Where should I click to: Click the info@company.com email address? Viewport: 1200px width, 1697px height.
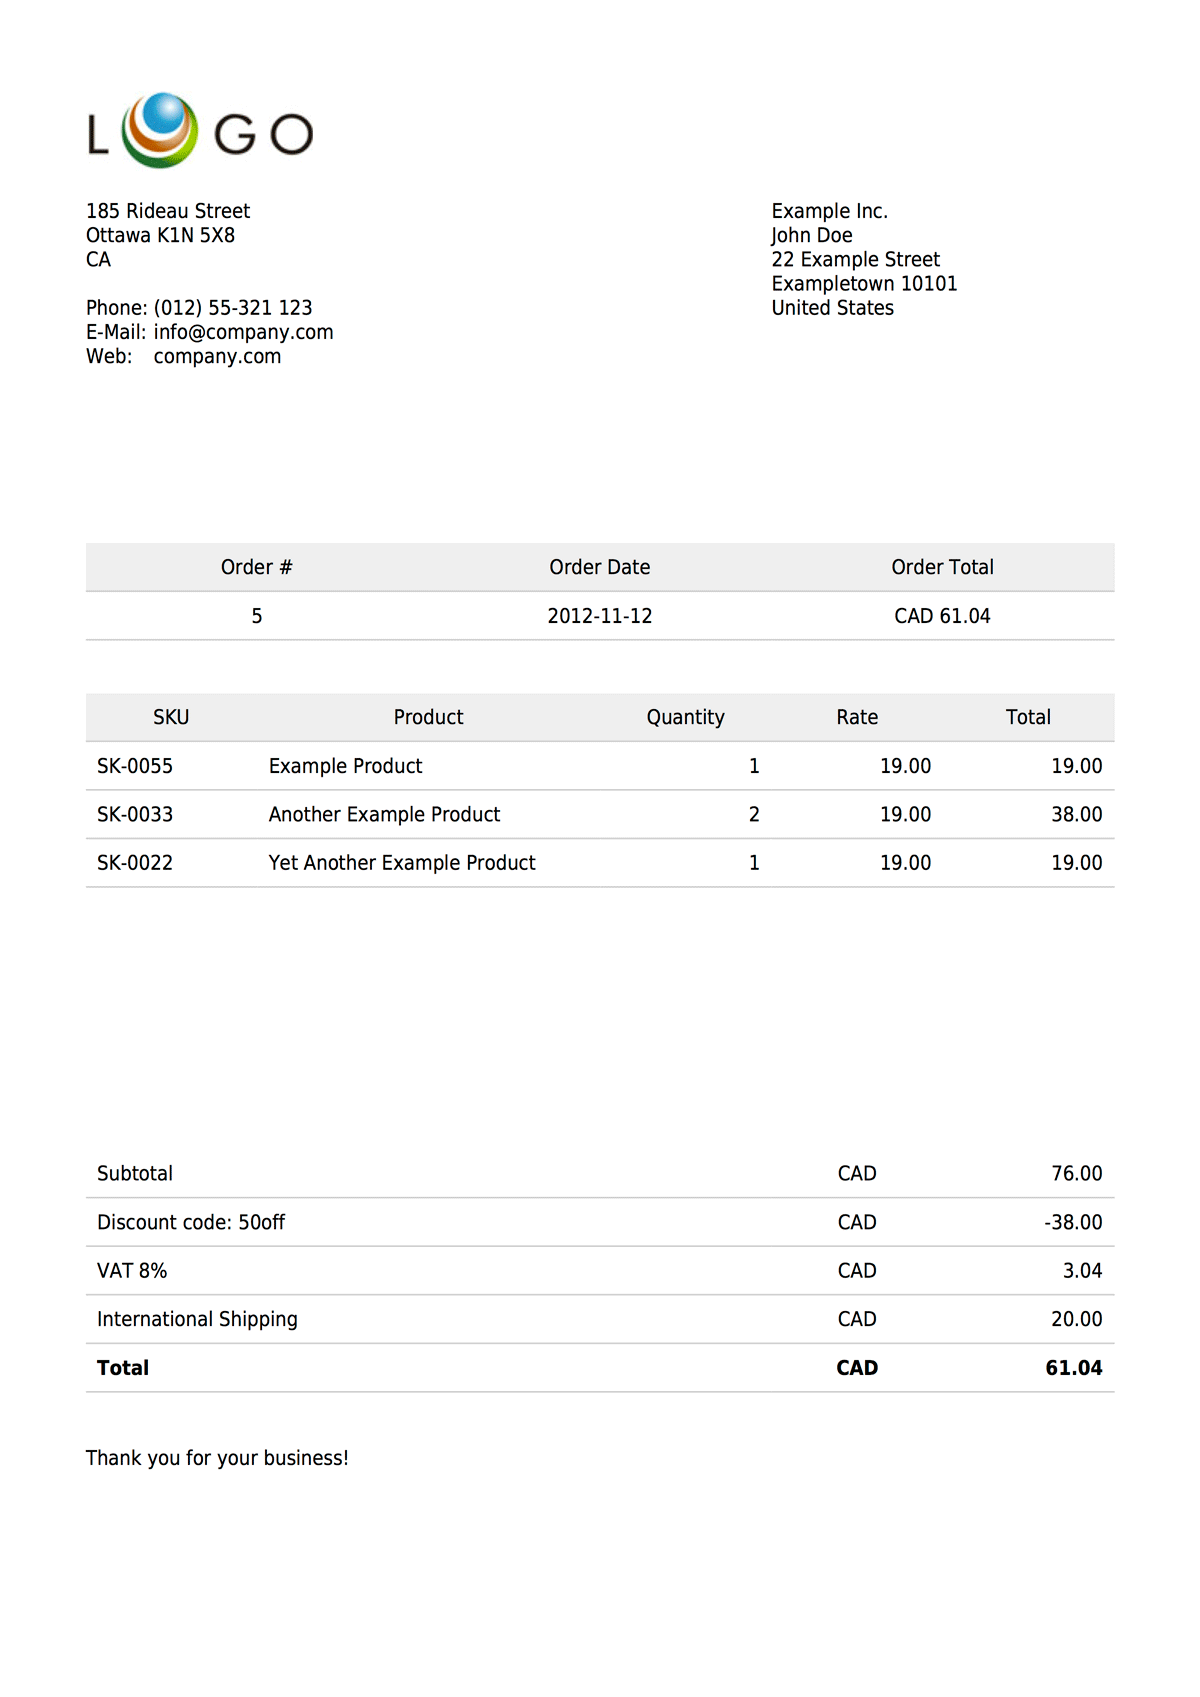(243, 332)
